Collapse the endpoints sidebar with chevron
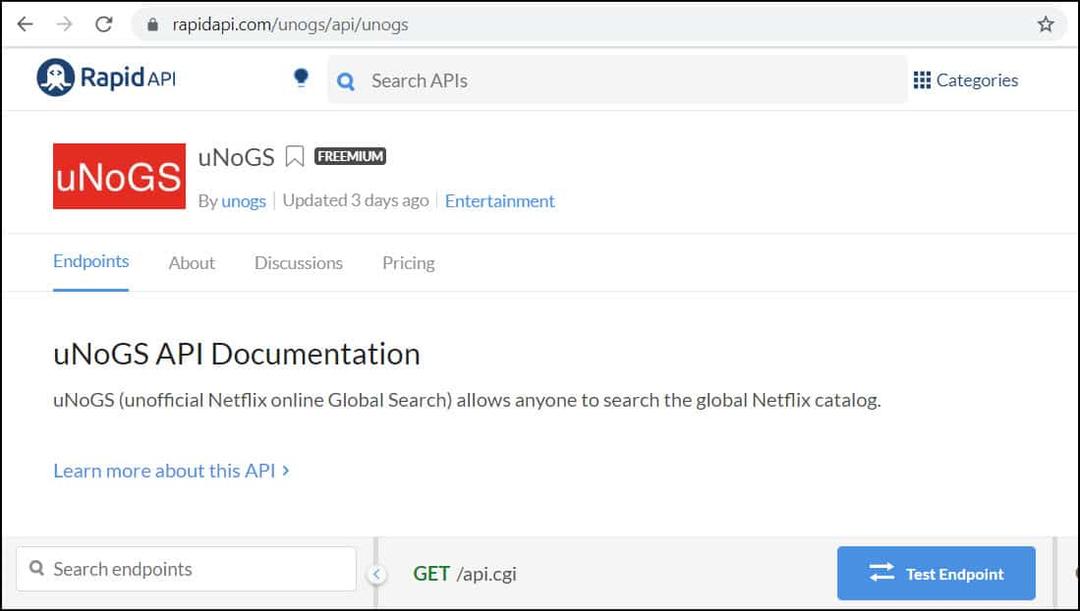Image resolution: width=1080 pixels, height=611 pixels. [376, 574]
